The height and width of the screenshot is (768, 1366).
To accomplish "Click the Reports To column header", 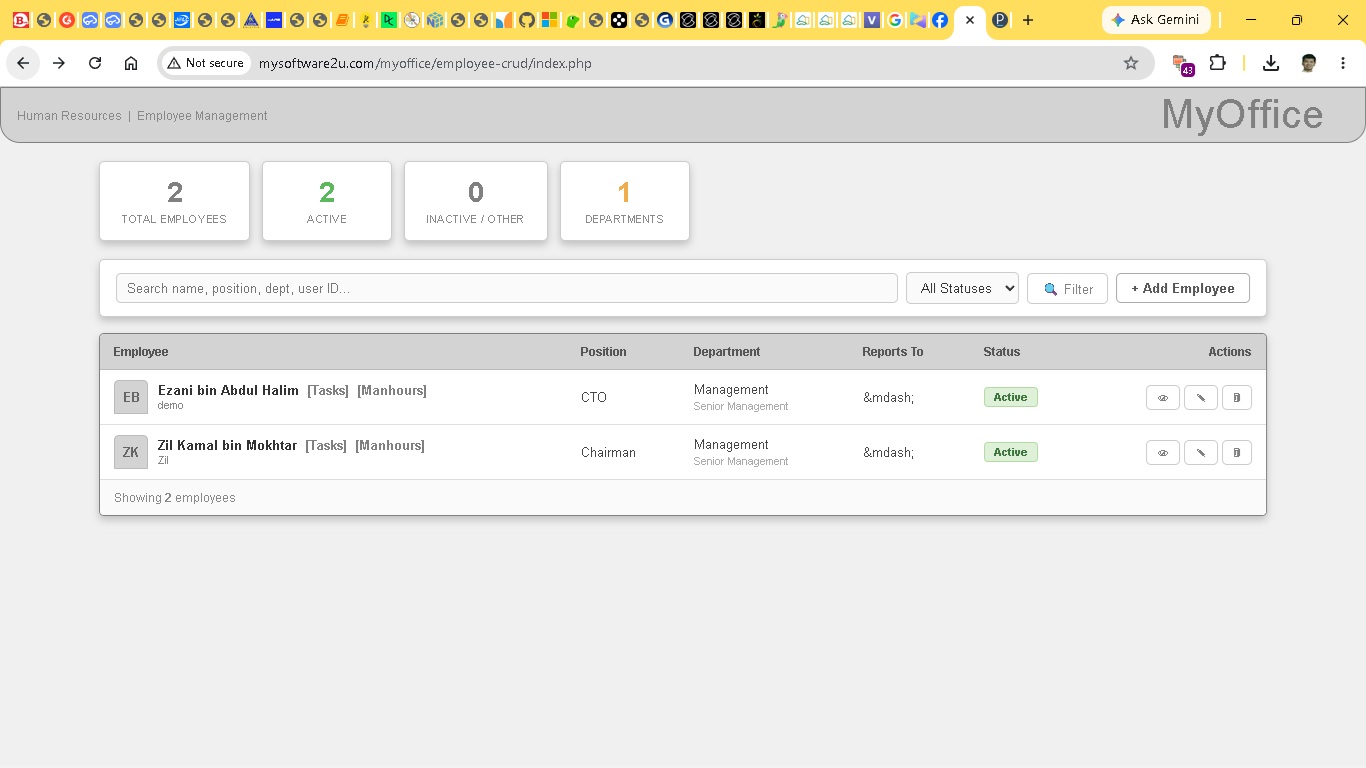I will [x=893, y=352].
